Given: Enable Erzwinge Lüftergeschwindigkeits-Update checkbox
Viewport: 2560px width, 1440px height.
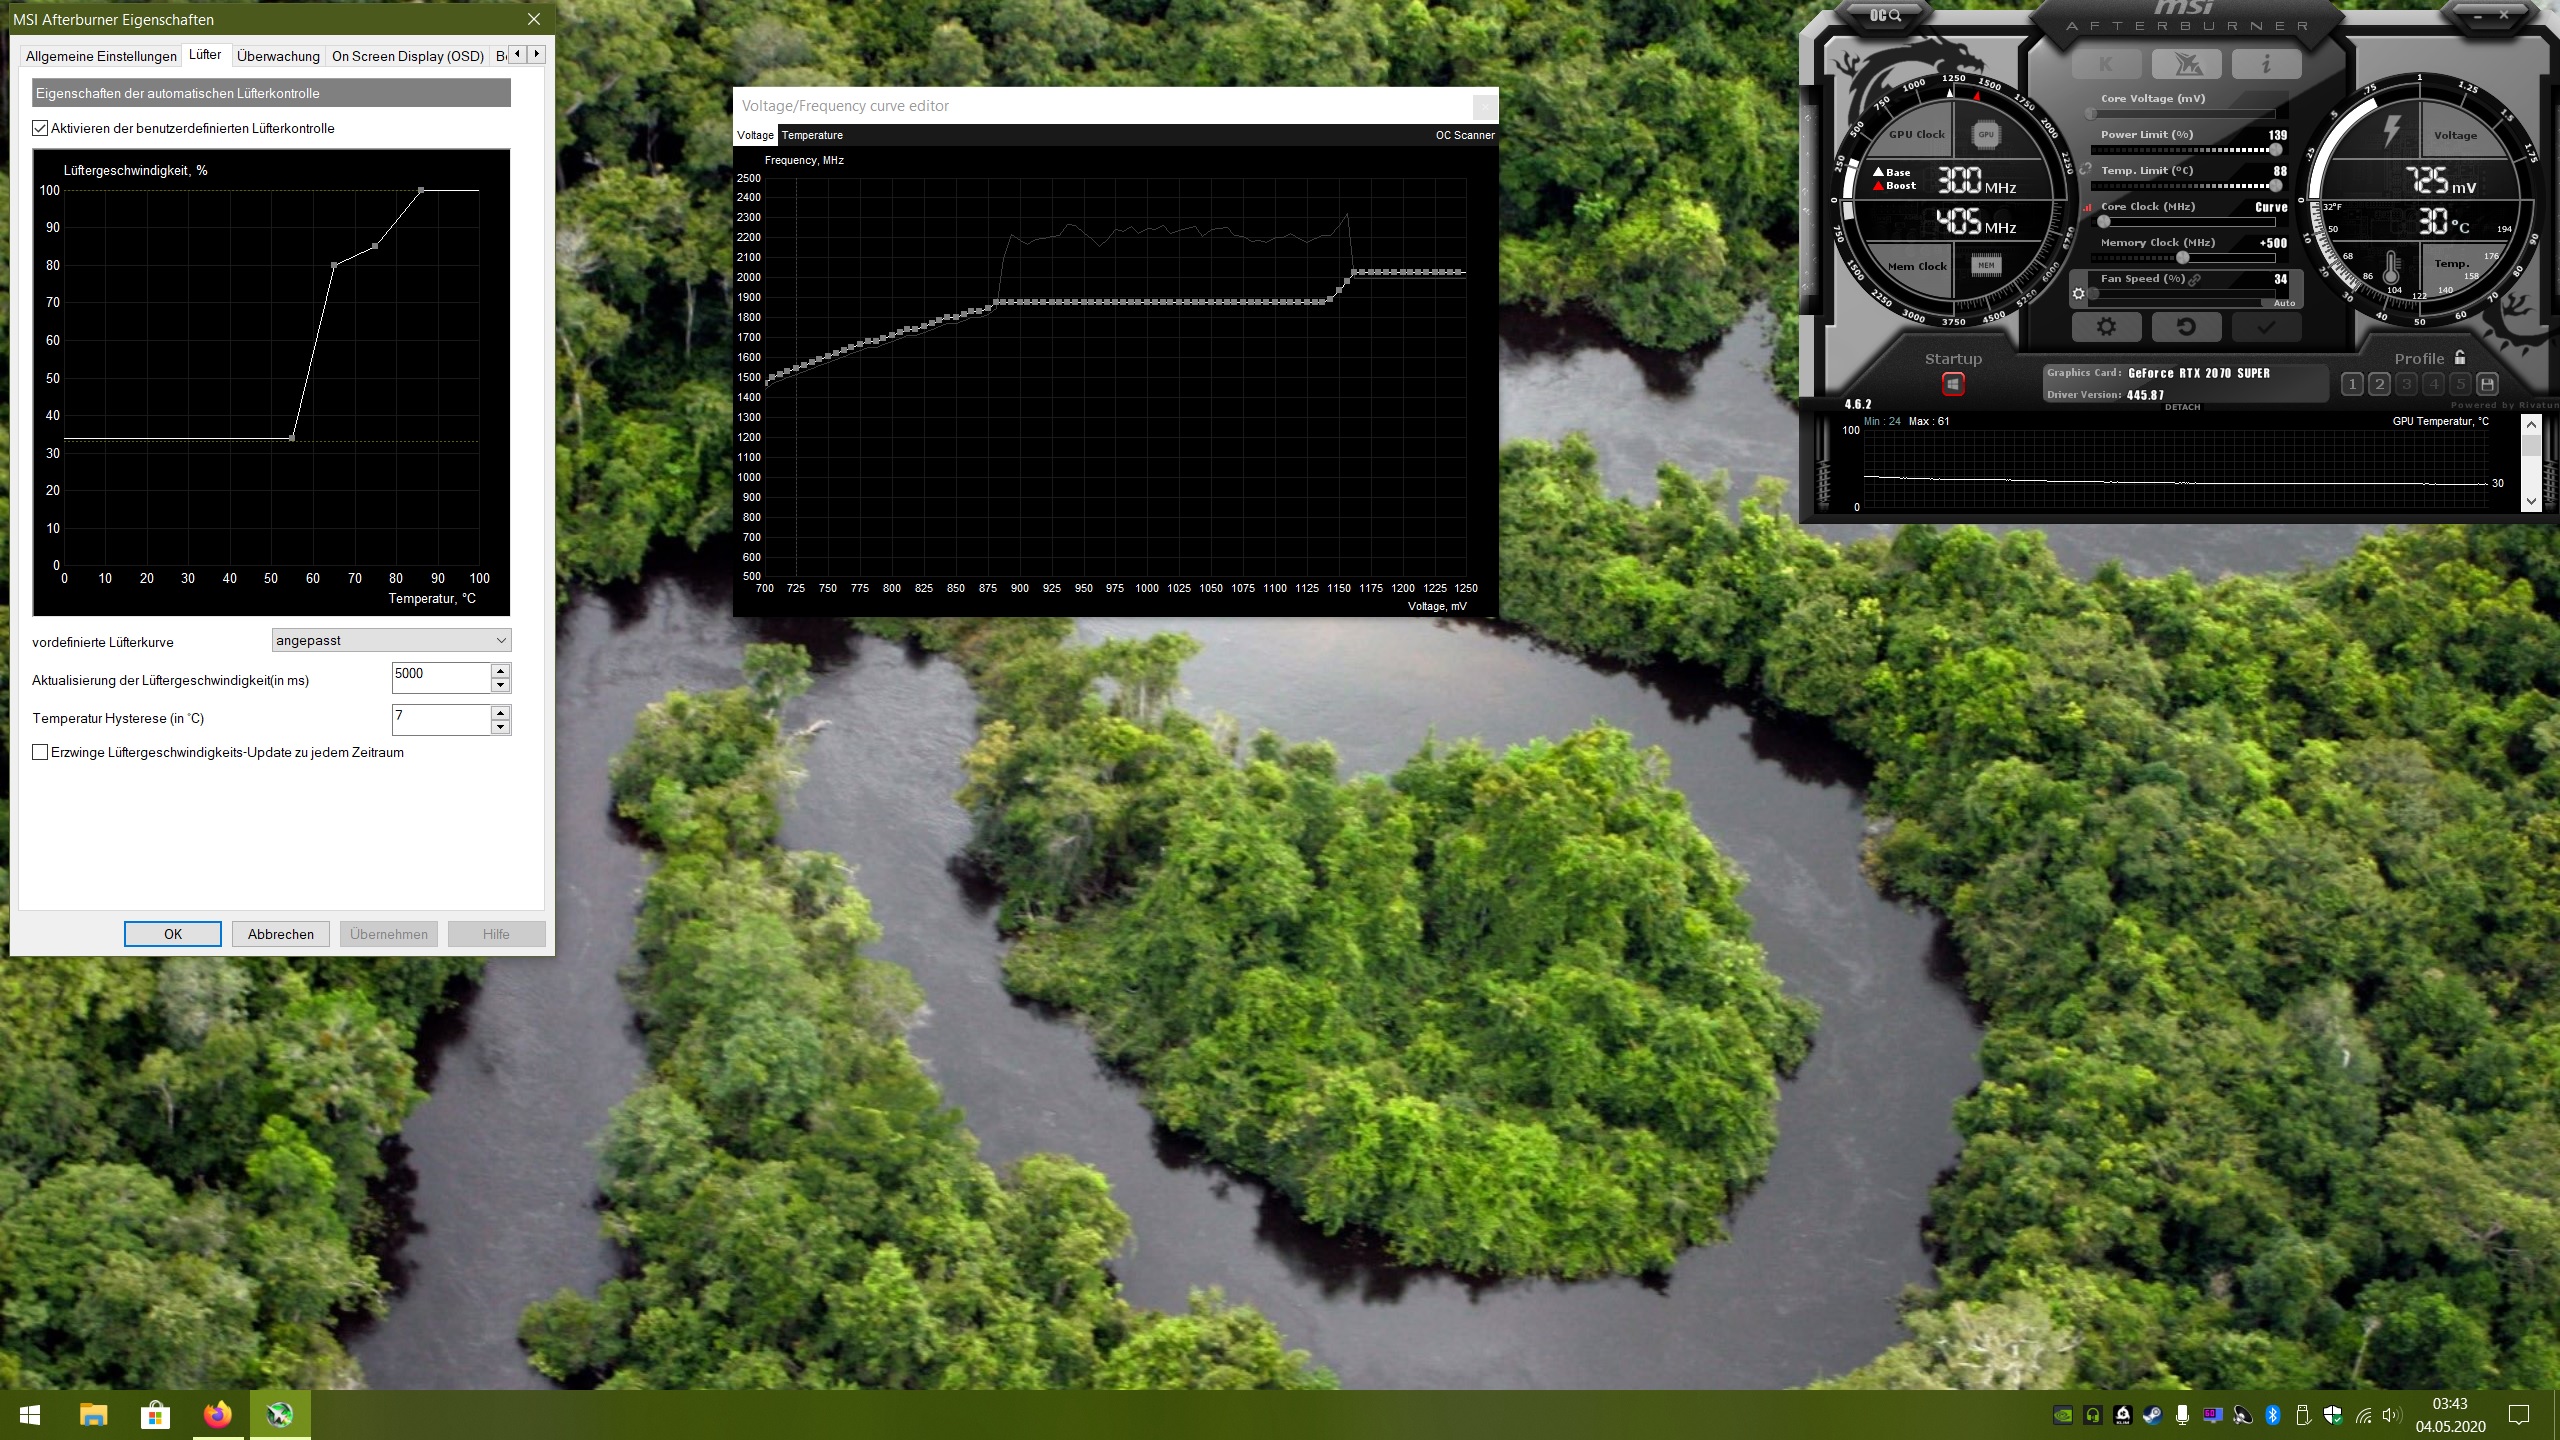Looking at the screenshot, I should tap(40, 752).
